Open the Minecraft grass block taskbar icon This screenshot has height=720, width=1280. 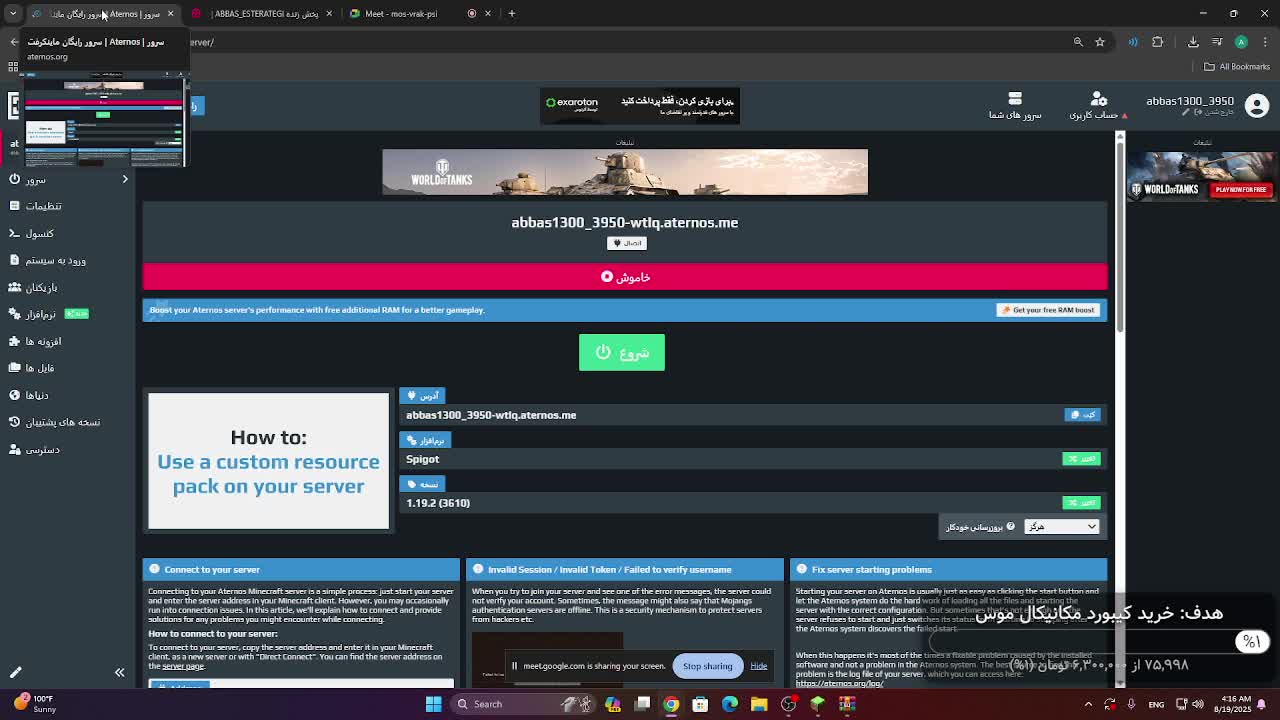coord(817,704)
